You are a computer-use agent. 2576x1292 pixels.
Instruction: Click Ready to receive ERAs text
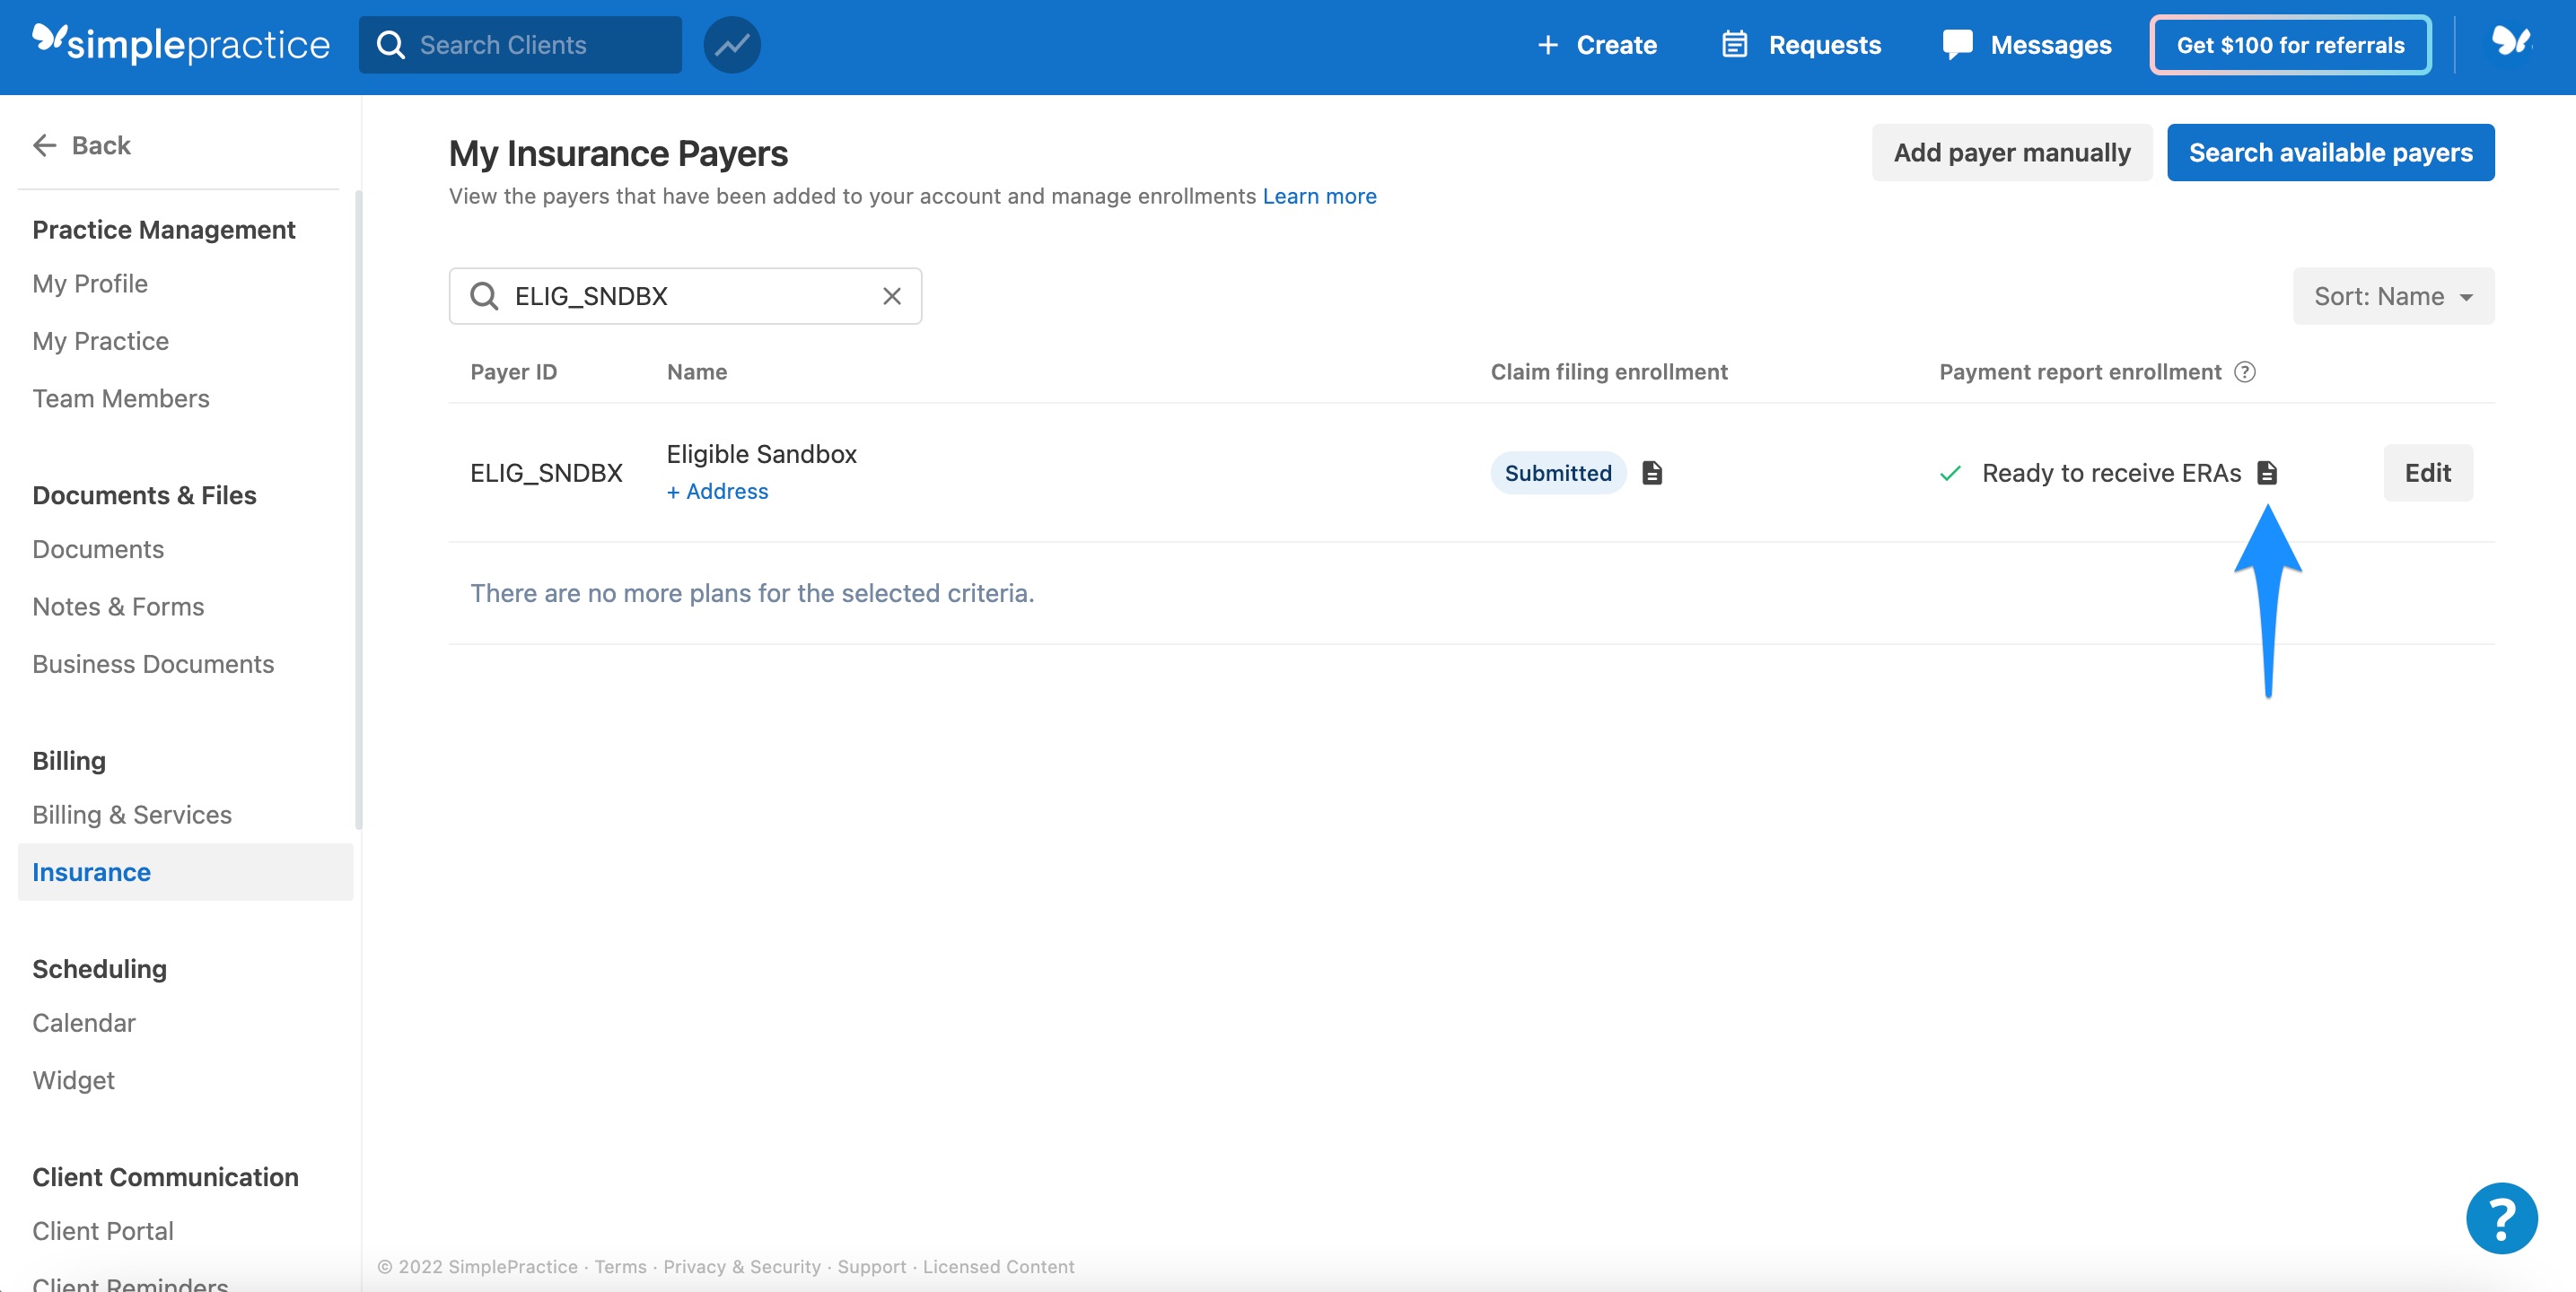coord(2111,473)
